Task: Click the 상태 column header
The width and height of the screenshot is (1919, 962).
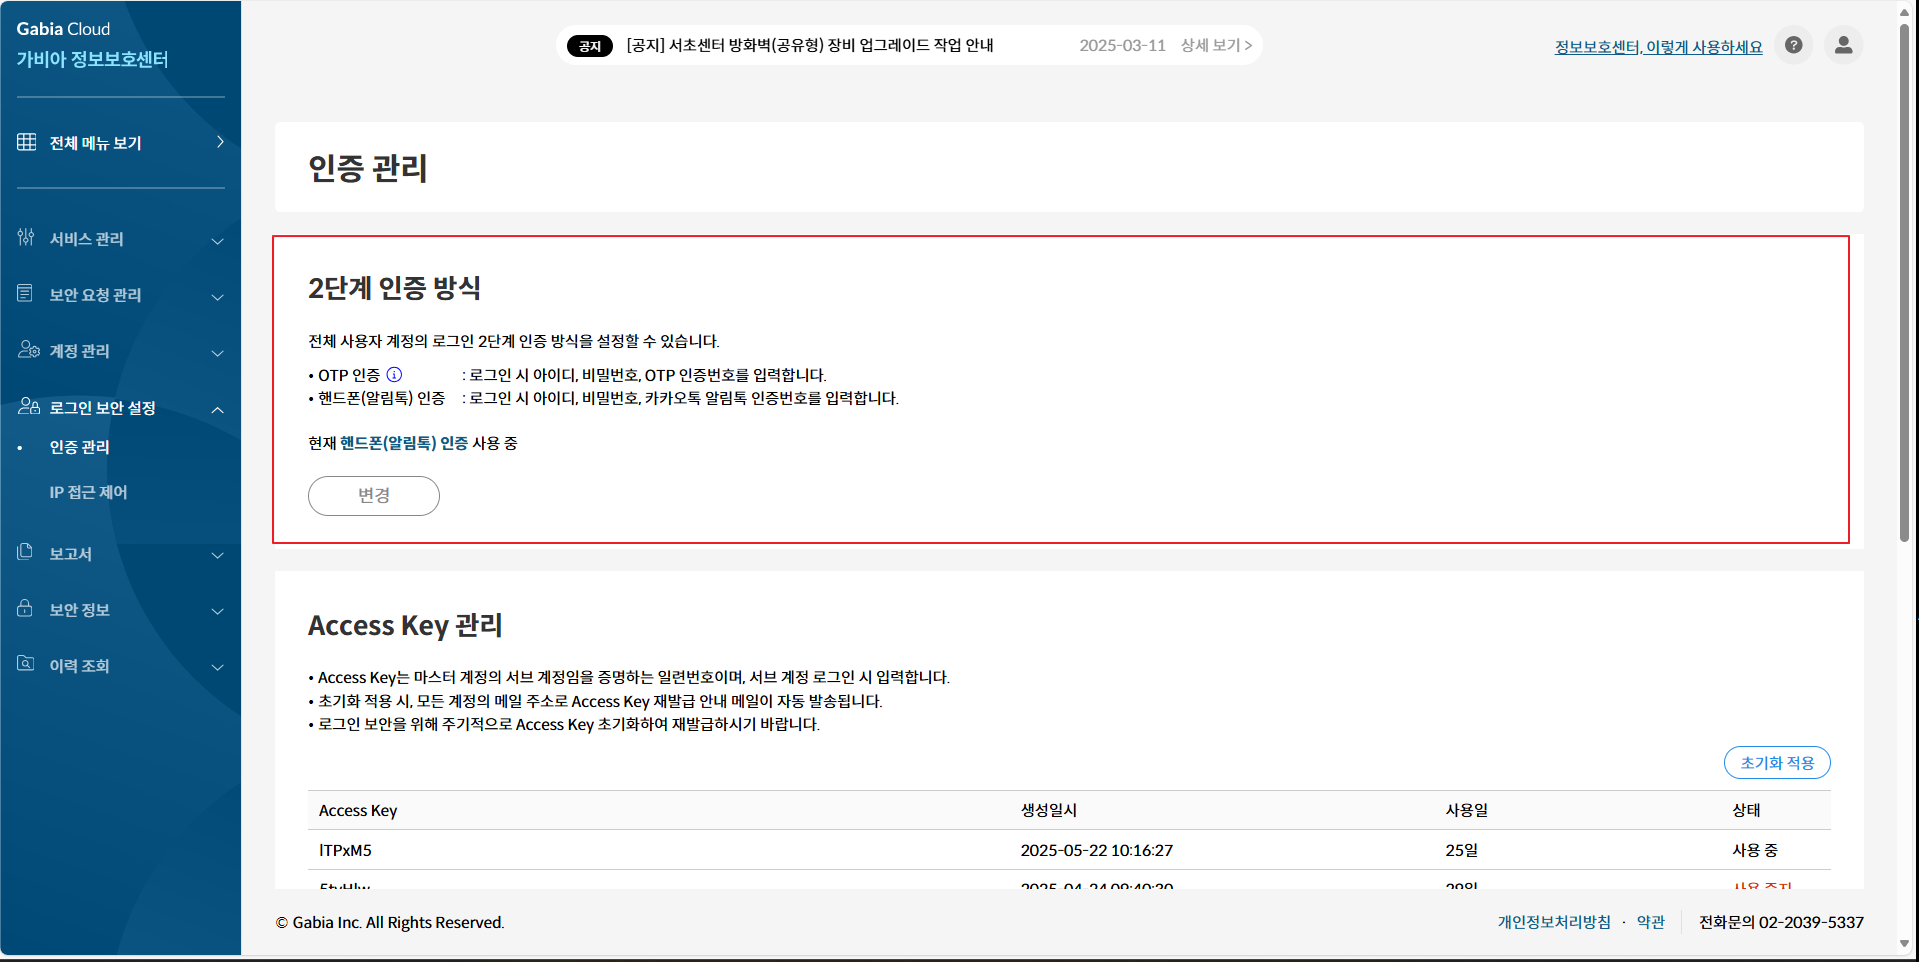Action: [1746, 810]
